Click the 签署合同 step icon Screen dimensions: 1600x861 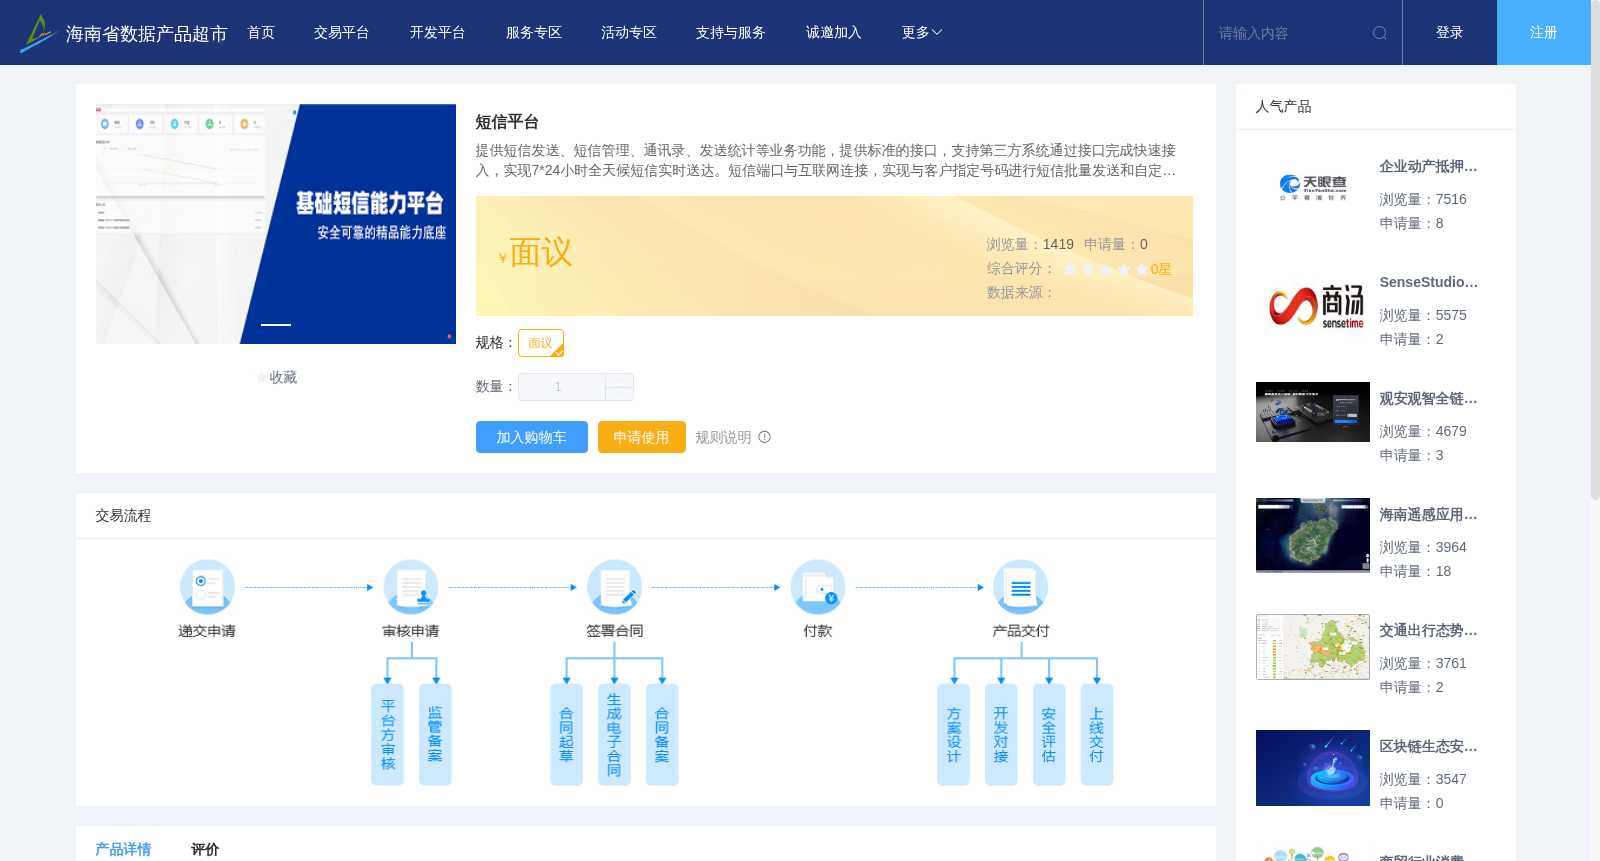pos(615,587)
